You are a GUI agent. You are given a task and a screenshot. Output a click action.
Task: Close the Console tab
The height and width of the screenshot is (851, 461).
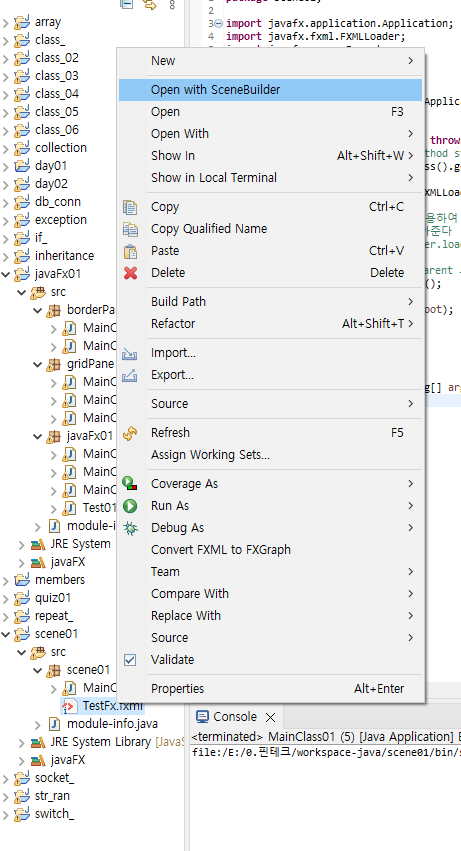point(270,717)
